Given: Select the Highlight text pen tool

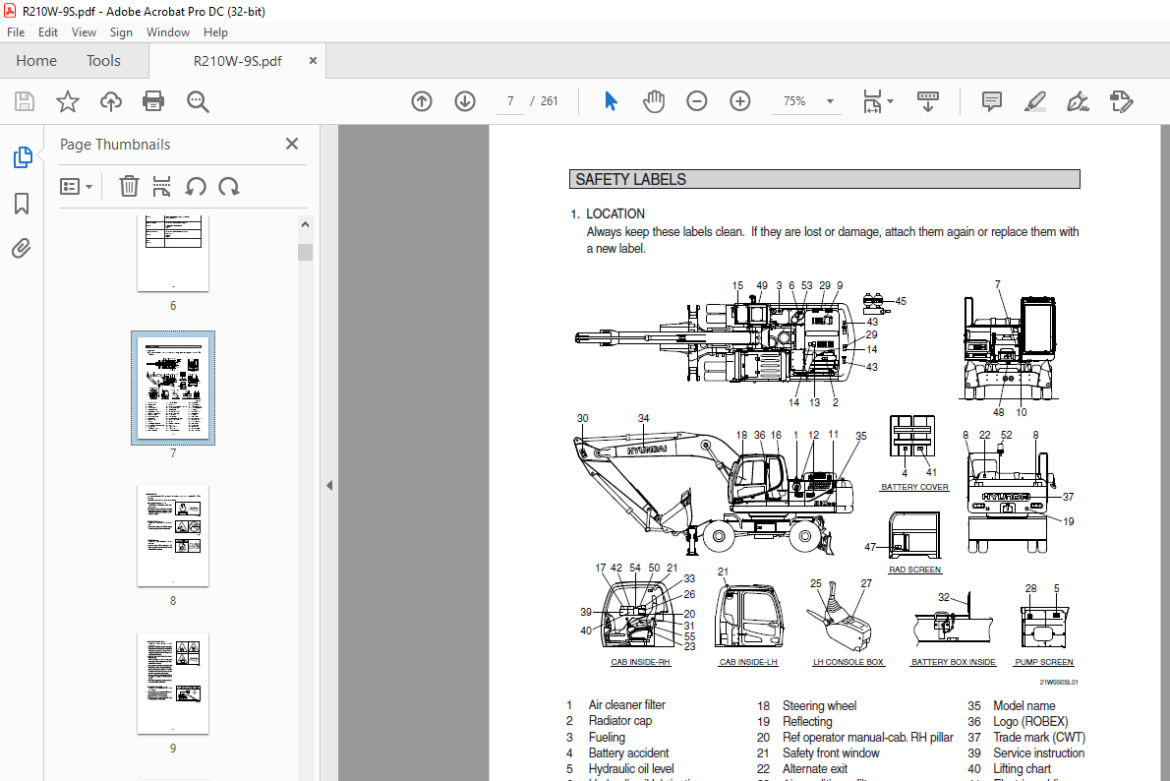Looking at the screenshot, I should click(x=1035, y=101).
